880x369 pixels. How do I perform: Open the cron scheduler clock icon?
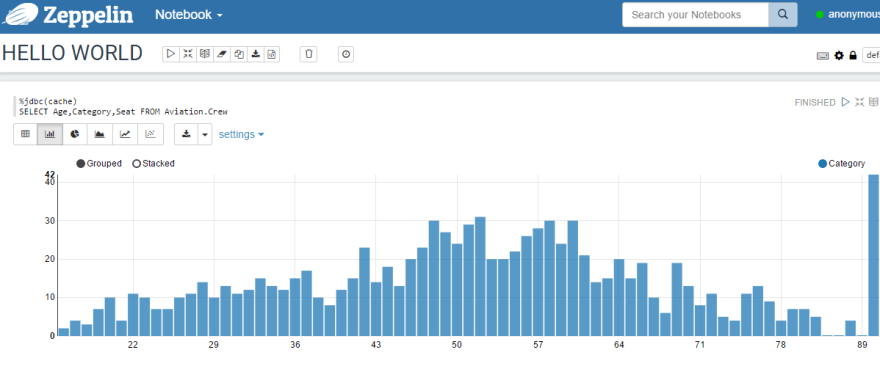pyautogui.click(x=346, y=54)
